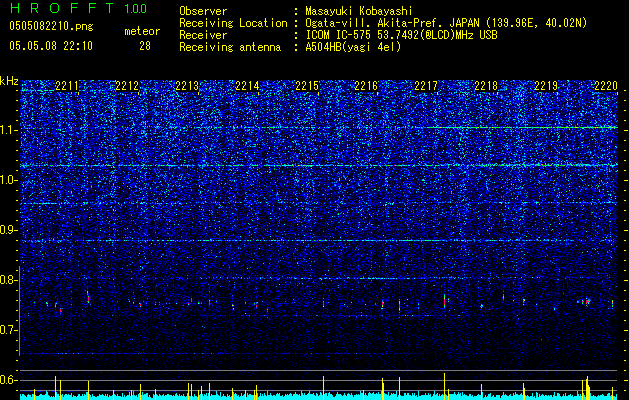Click the observer name Masayuki Kobayashi

click(359, 12)
